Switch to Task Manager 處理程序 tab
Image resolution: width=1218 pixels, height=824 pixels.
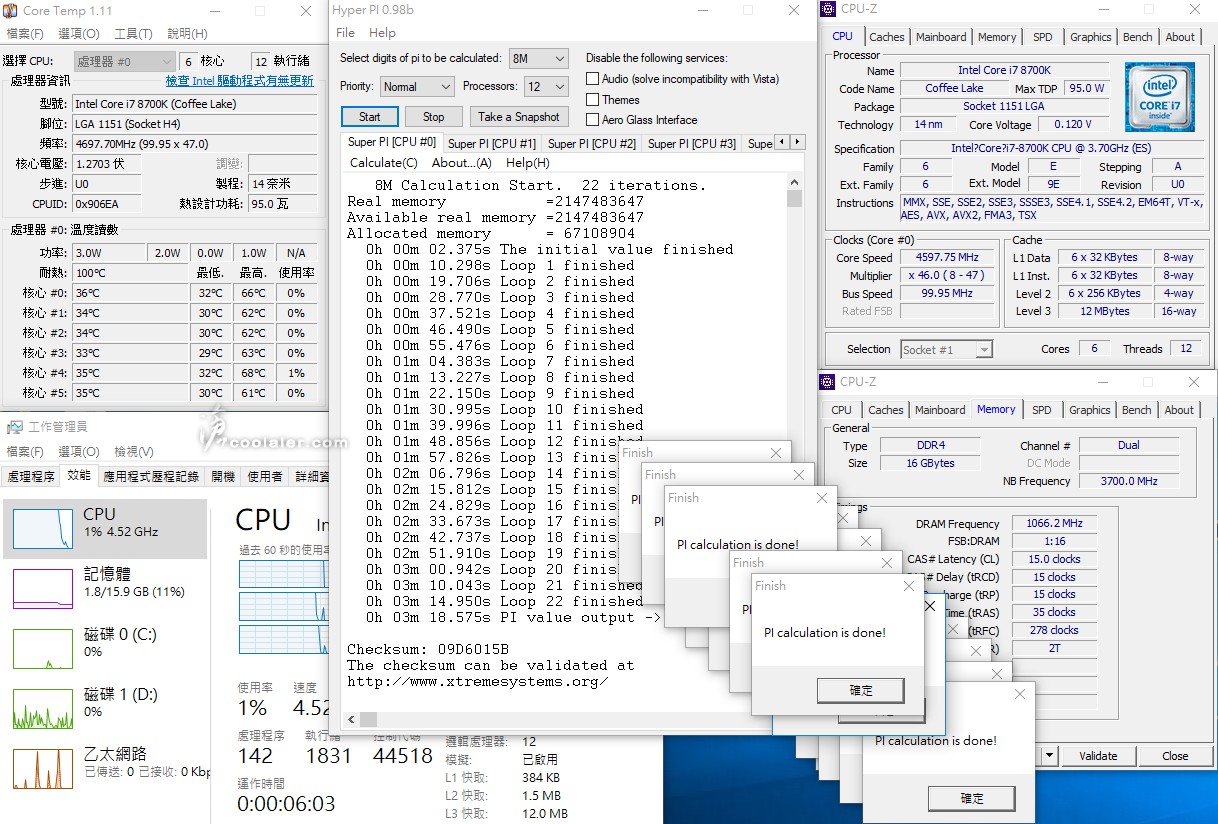(x=31, y=476)
